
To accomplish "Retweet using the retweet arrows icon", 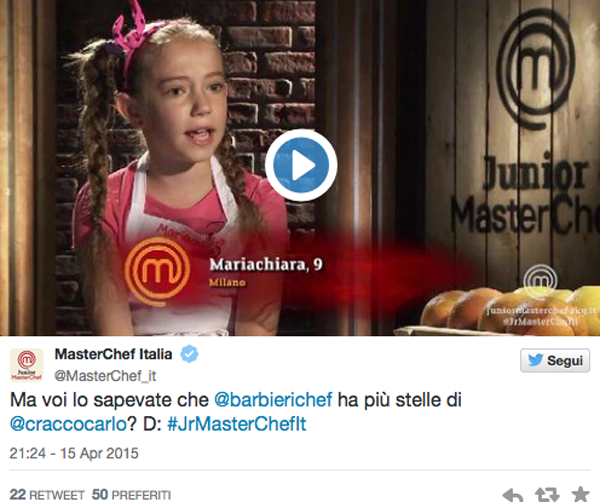I will [x=546, y=495].
